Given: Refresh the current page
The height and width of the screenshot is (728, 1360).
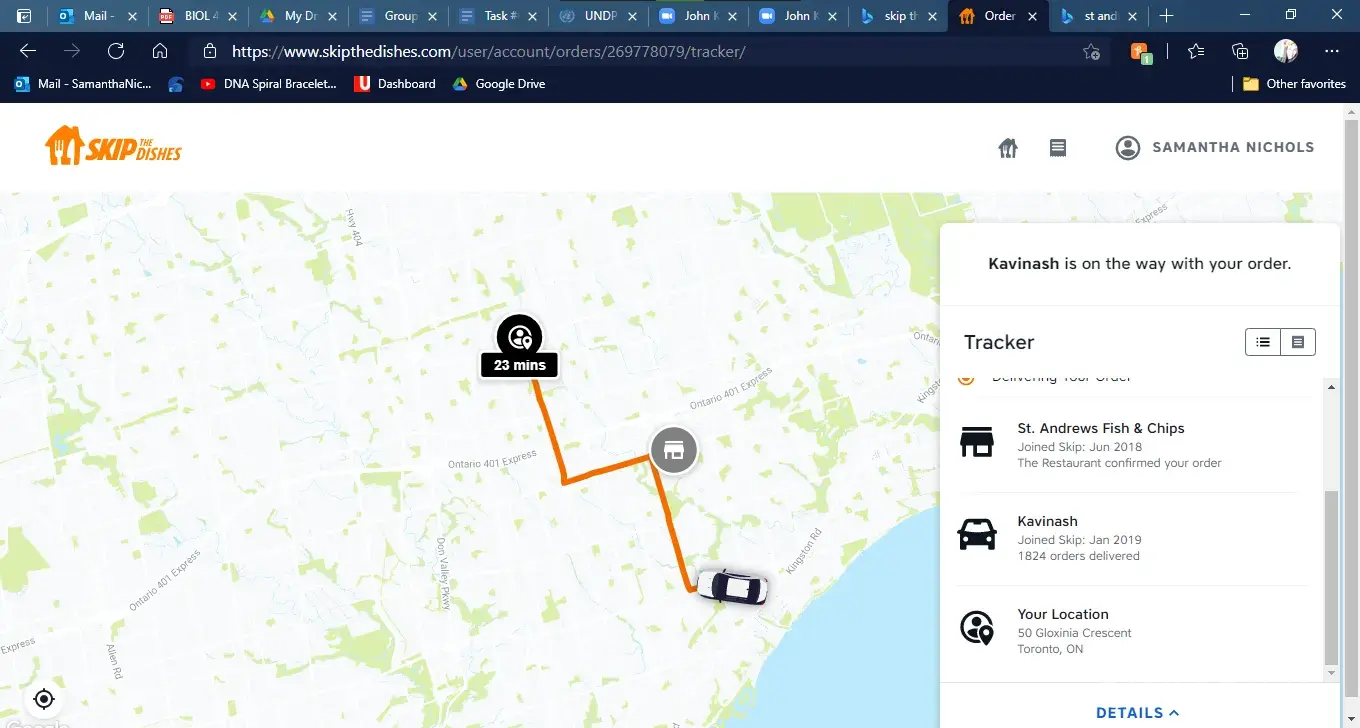Looking at the screenshot, I should 116,52.
